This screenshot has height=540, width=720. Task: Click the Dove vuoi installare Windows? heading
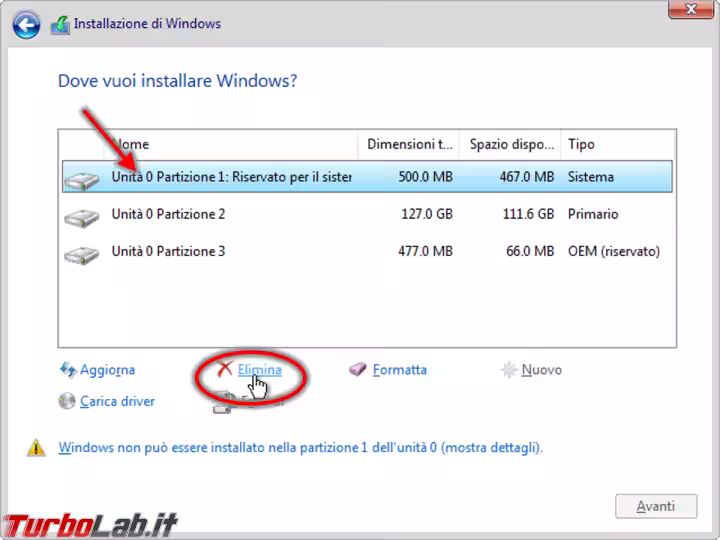178,81
